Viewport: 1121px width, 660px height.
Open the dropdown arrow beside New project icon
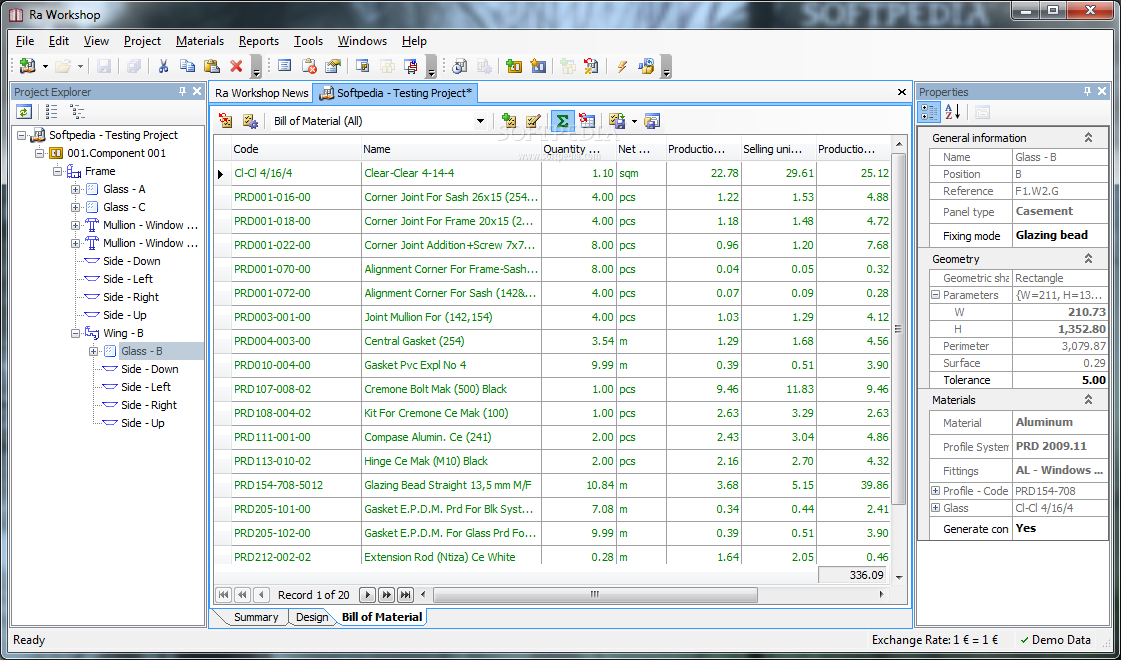click(45, 67)
